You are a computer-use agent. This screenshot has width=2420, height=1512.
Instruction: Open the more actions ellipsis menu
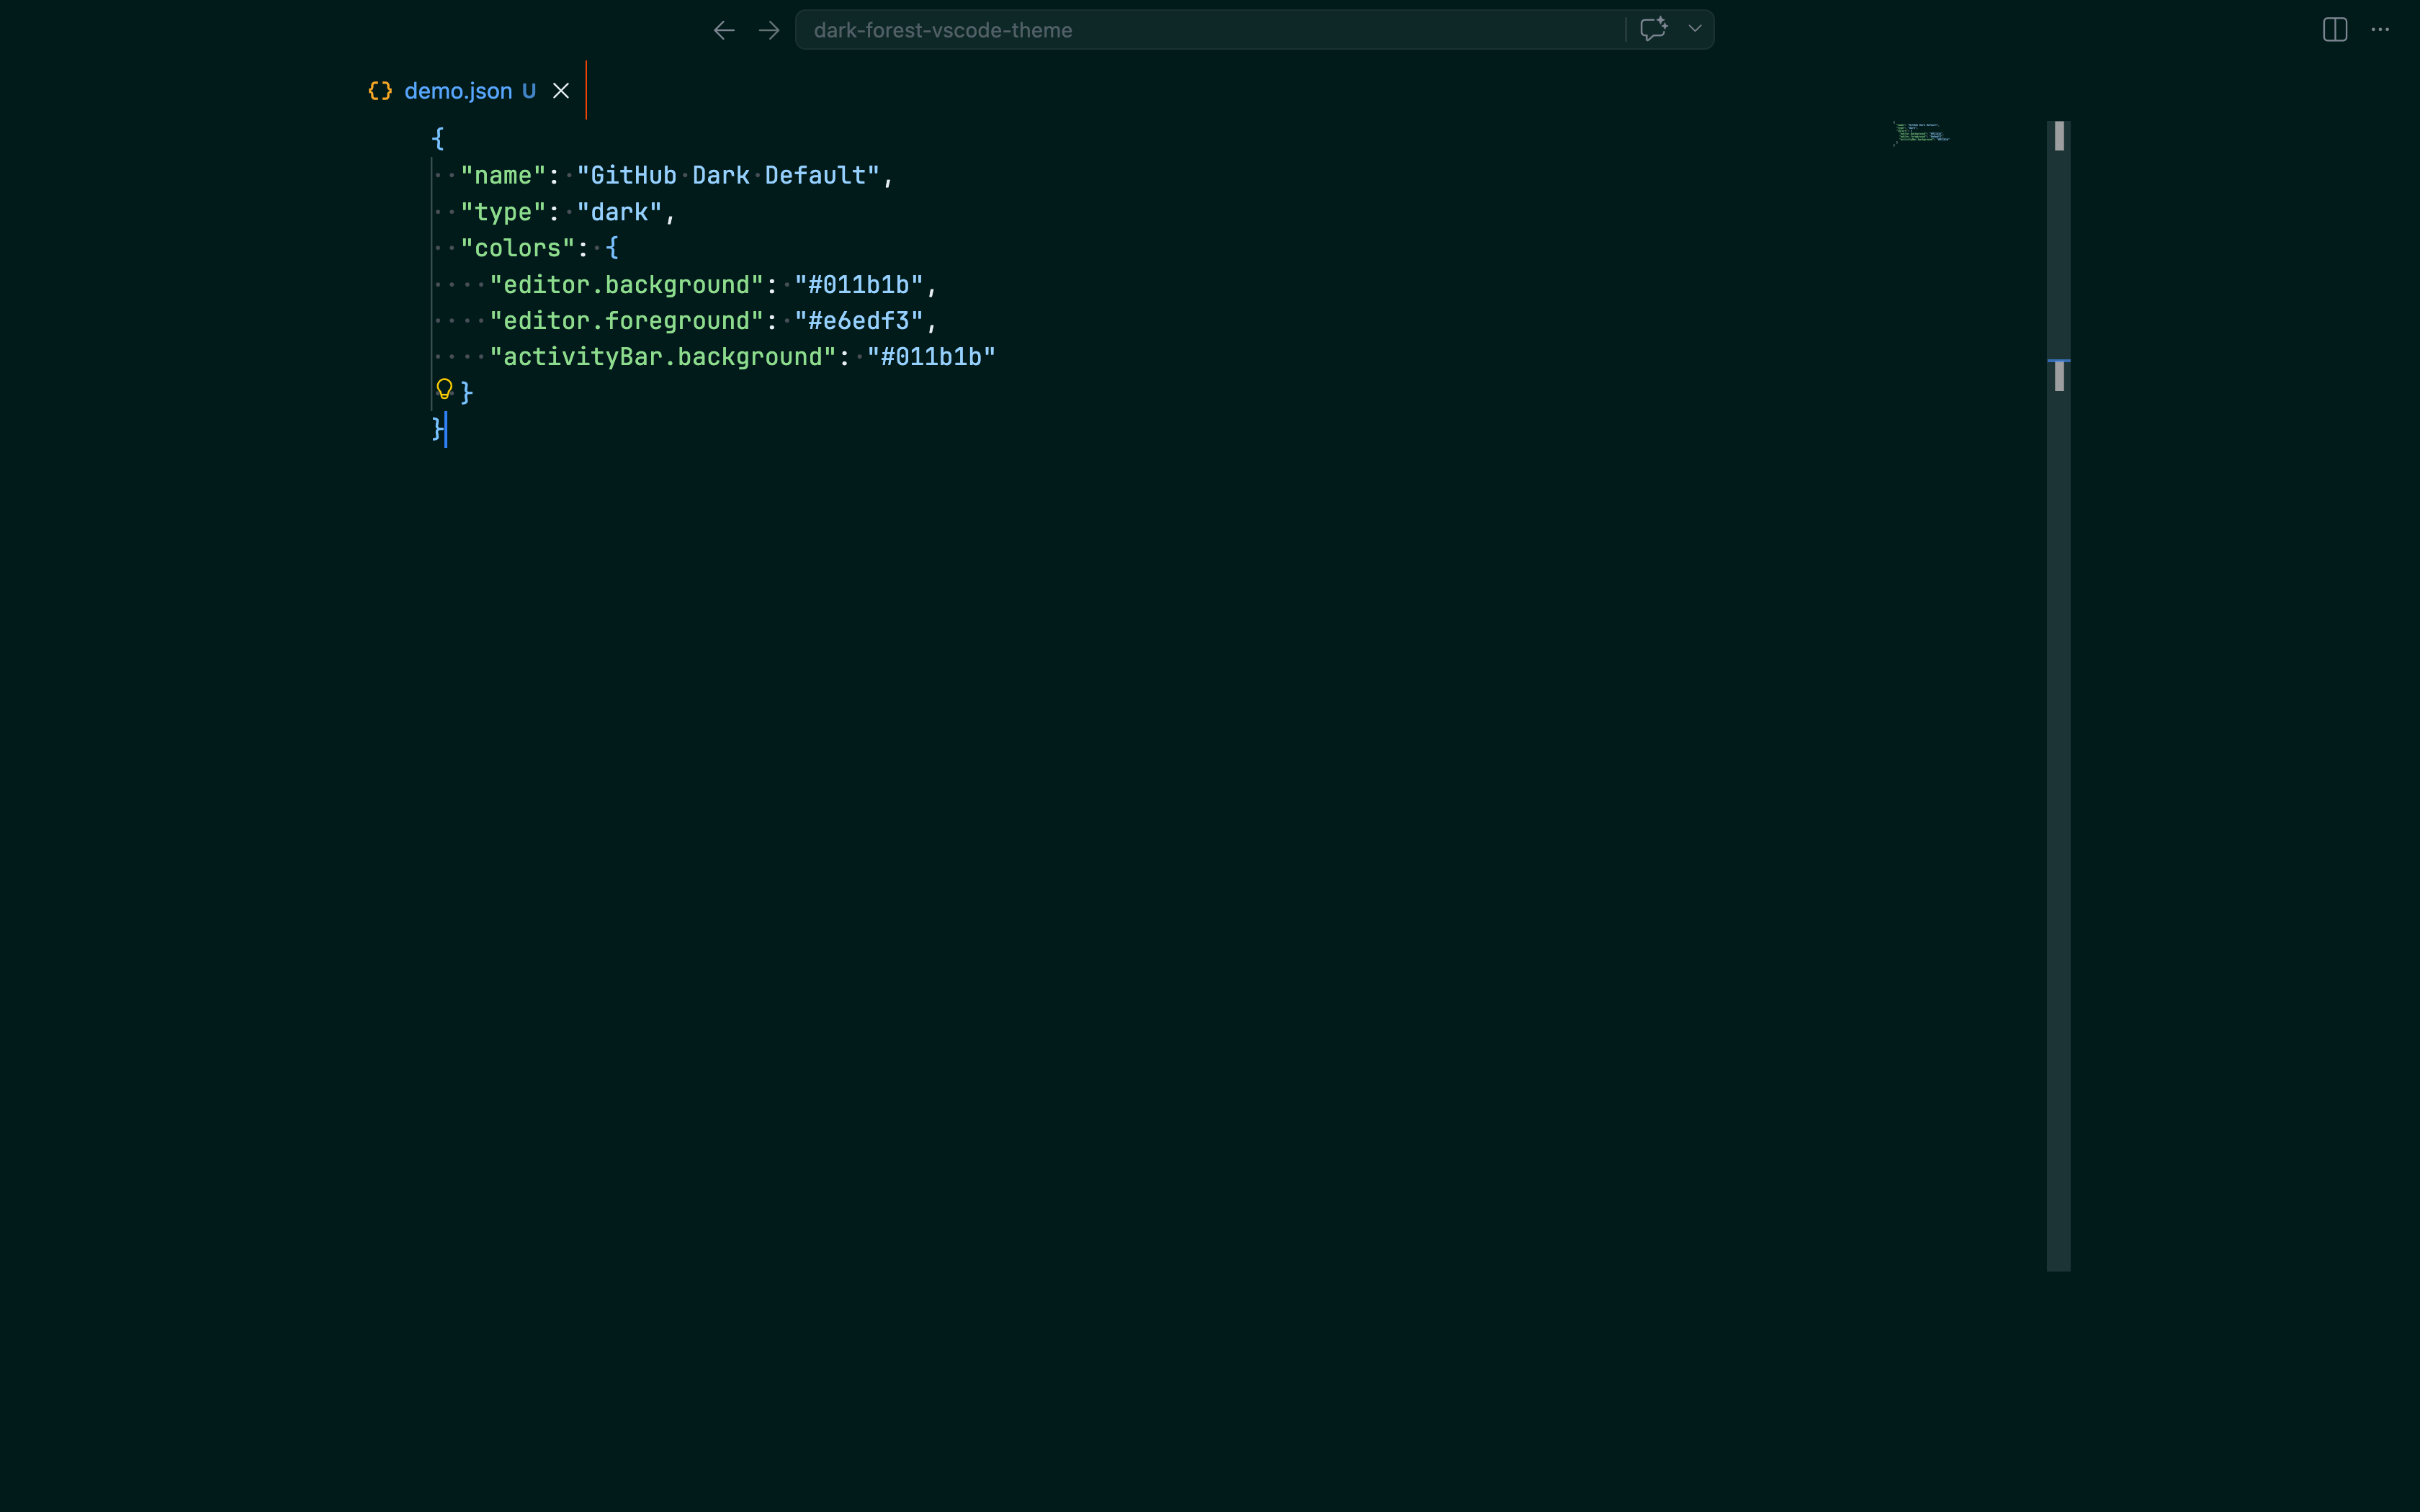pos(2380,30)
